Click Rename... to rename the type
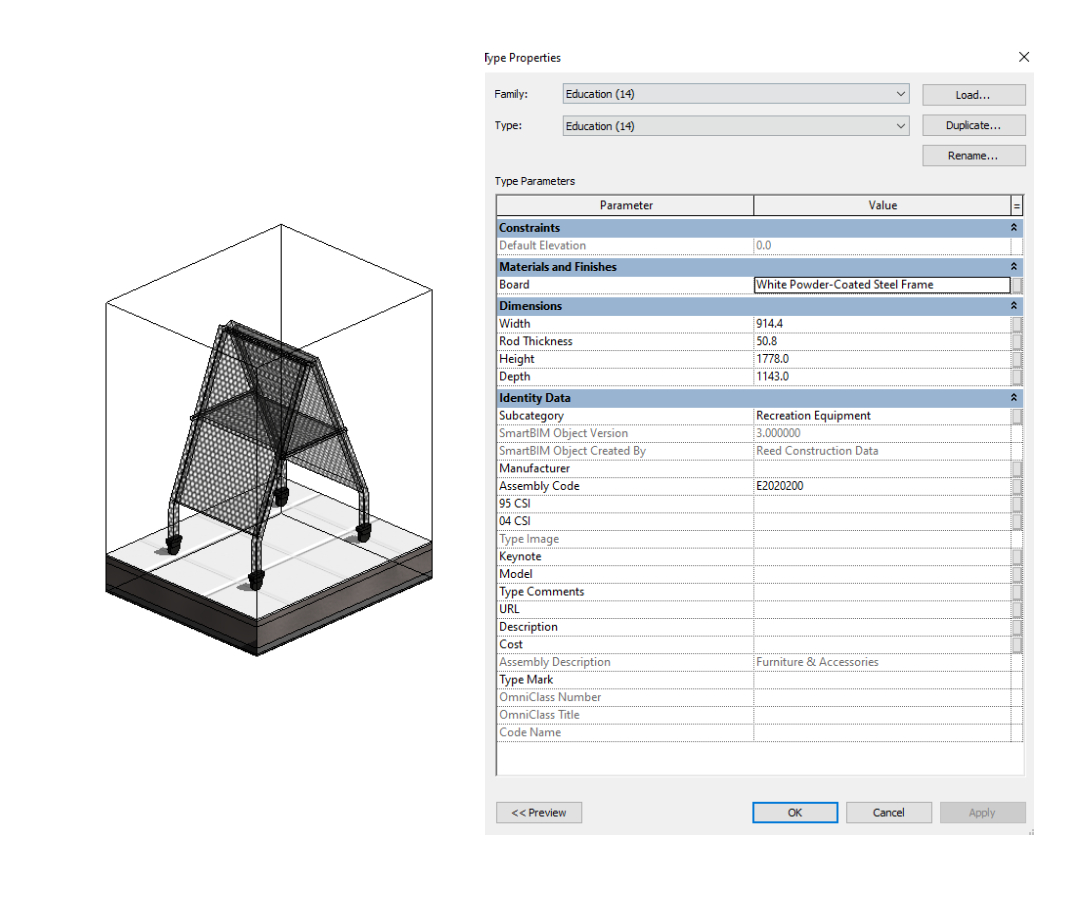The width and height of the screenshot is (1080, 924). (973, 156)
